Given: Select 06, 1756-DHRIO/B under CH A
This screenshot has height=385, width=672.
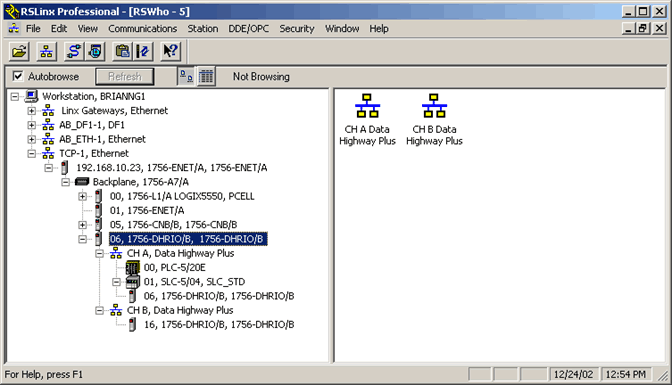Looking at the screenshot, I should click(x=219, y=296).
